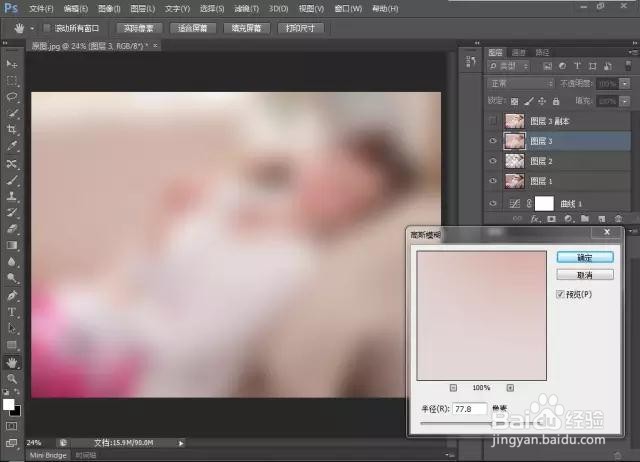
Task: Select the Blur tool
Action: click(12, 262)
